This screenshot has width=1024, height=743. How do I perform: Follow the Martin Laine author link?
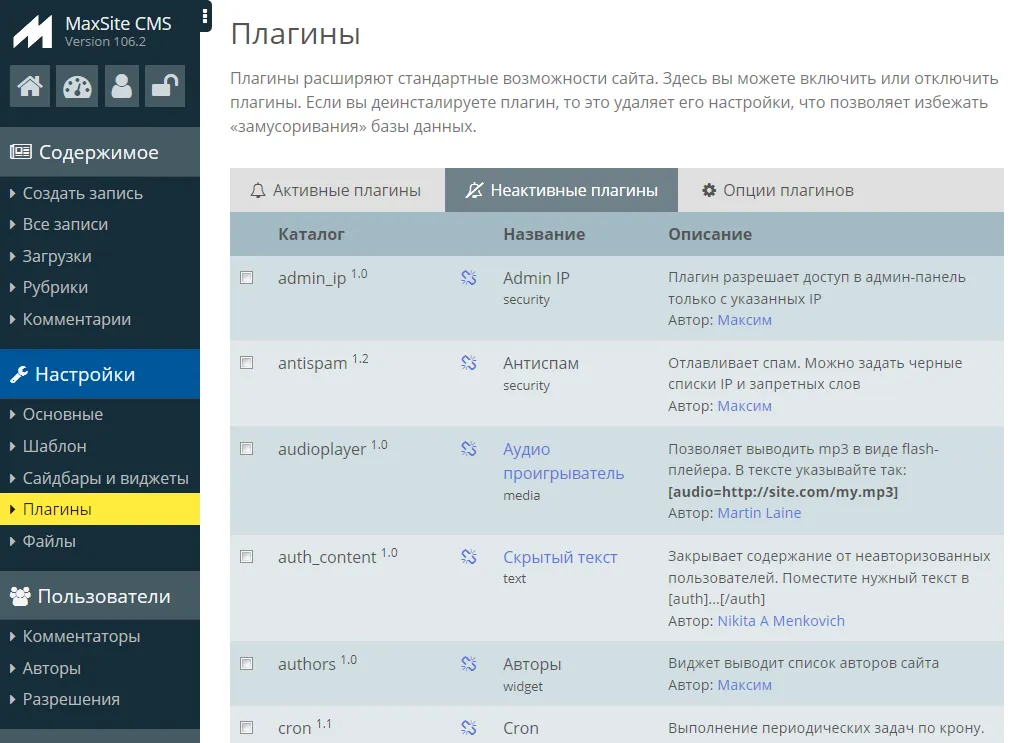759,513
